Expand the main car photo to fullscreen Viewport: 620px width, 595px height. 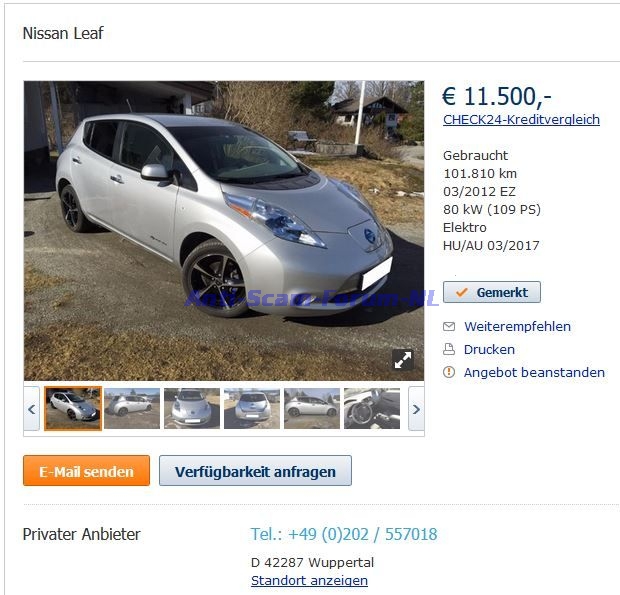(x=403, y=360)
